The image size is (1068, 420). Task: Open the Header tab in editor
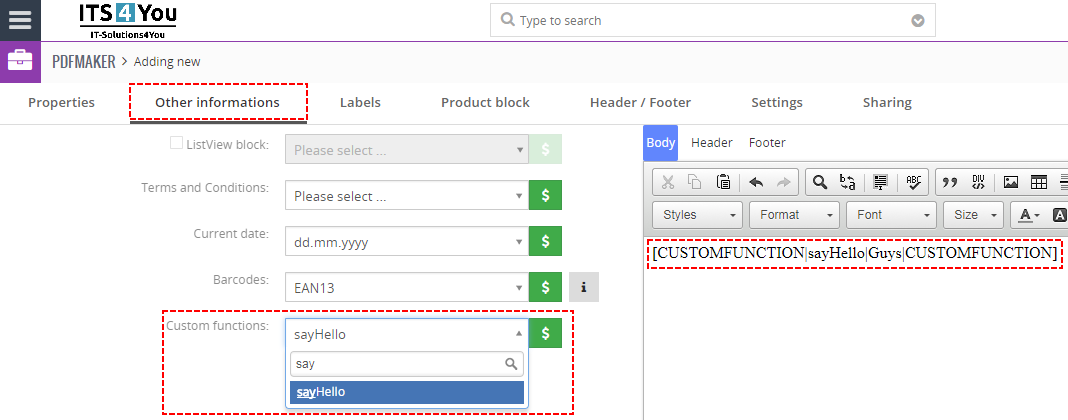coord(711,143)
